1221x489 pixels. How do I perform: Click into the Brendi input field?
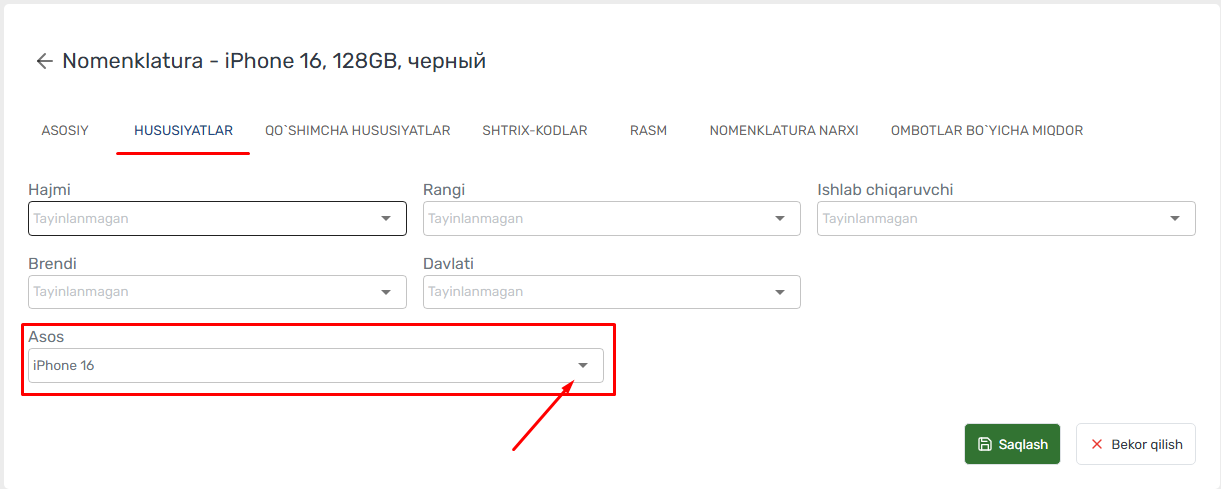217,292
